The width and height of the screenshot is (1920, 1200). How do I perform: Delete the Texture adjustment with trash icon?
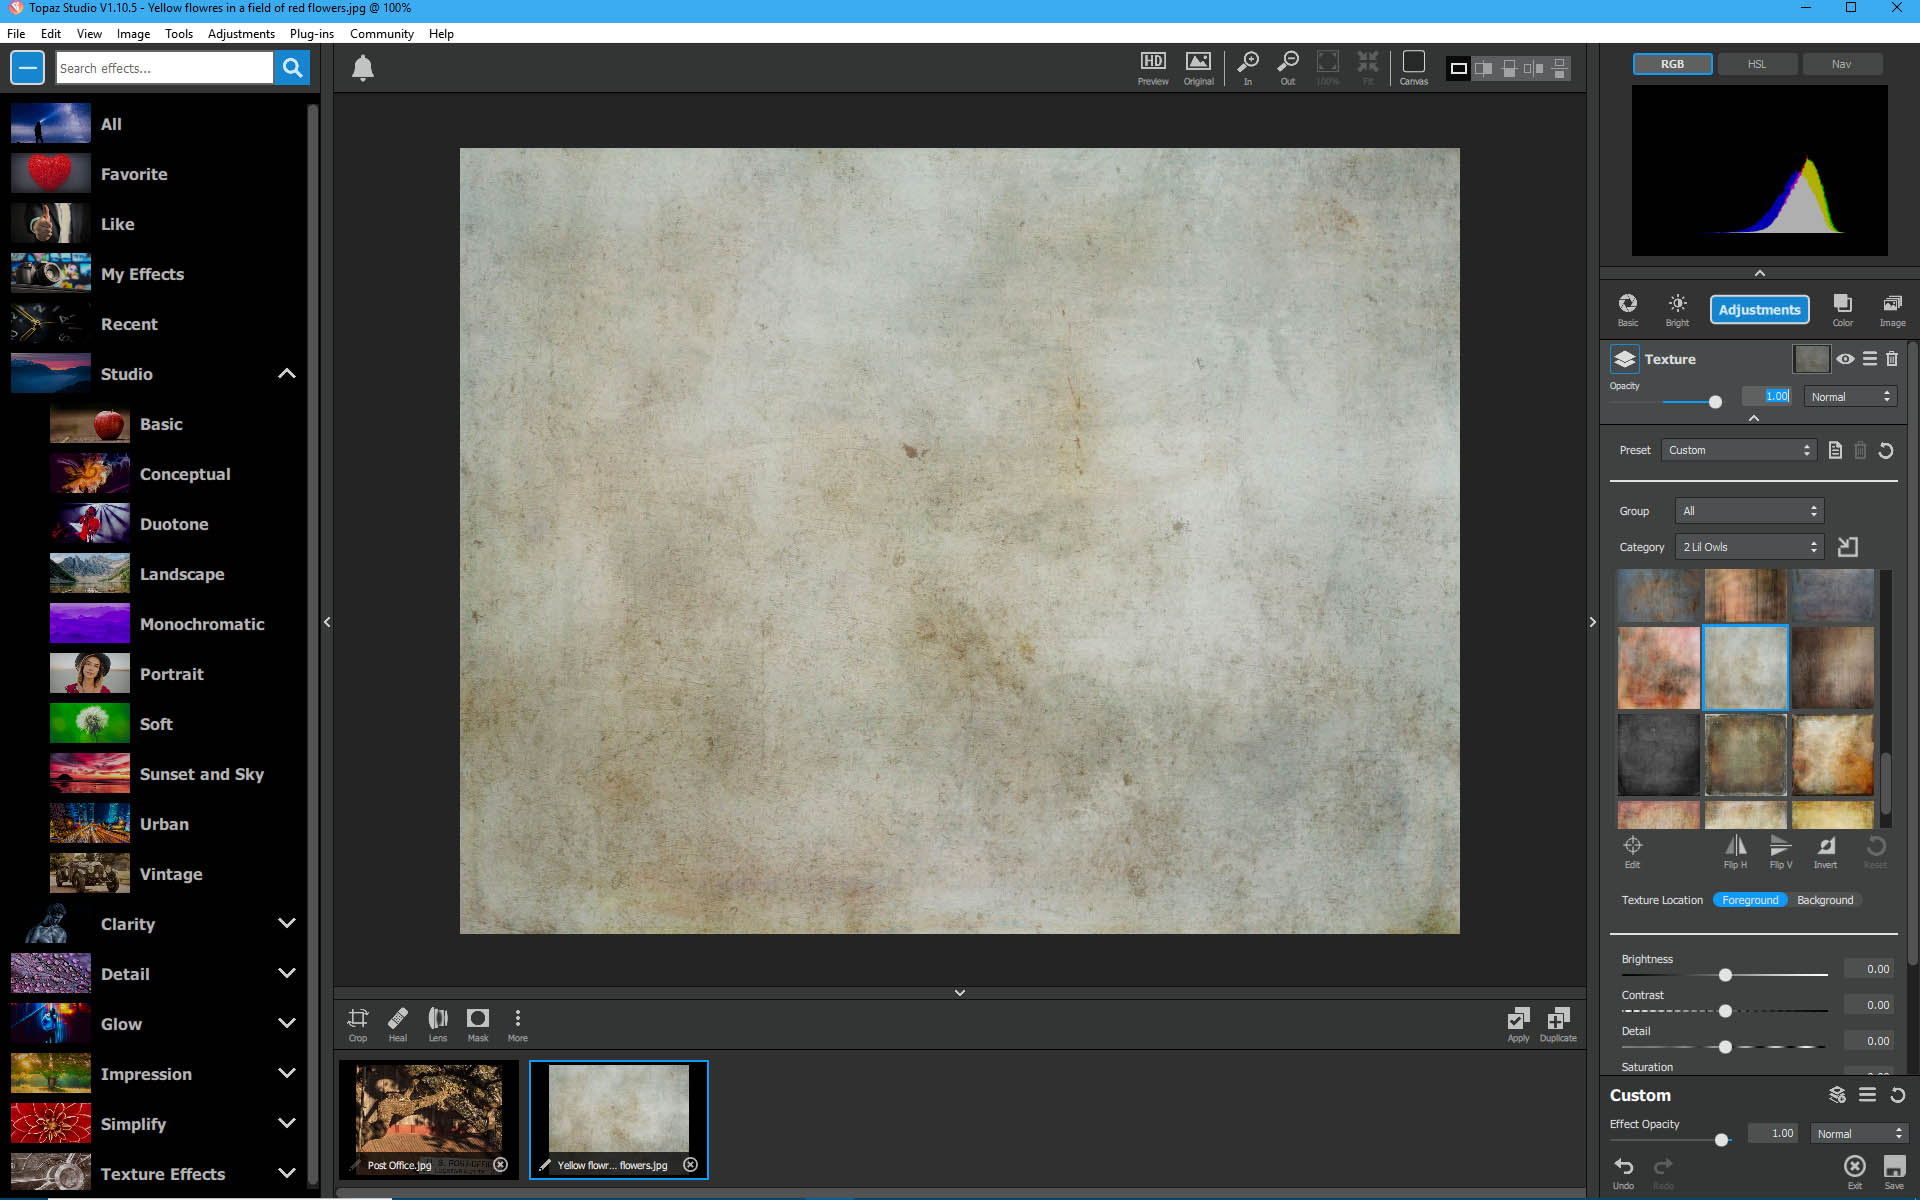point(1892,359)
